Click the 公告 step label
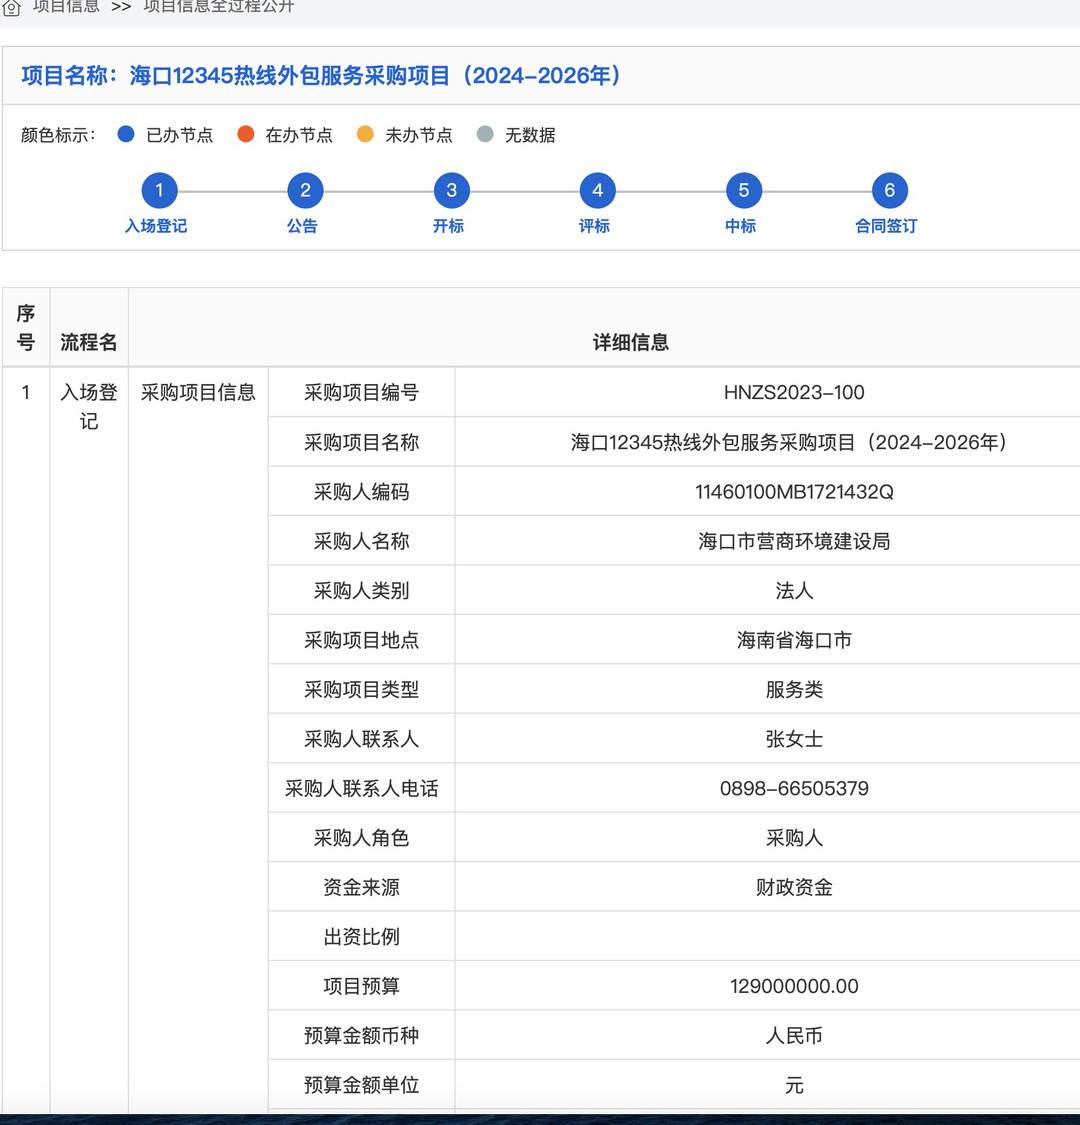The height and width of the screenshot is (1125, 1080). tap(302, 226)
